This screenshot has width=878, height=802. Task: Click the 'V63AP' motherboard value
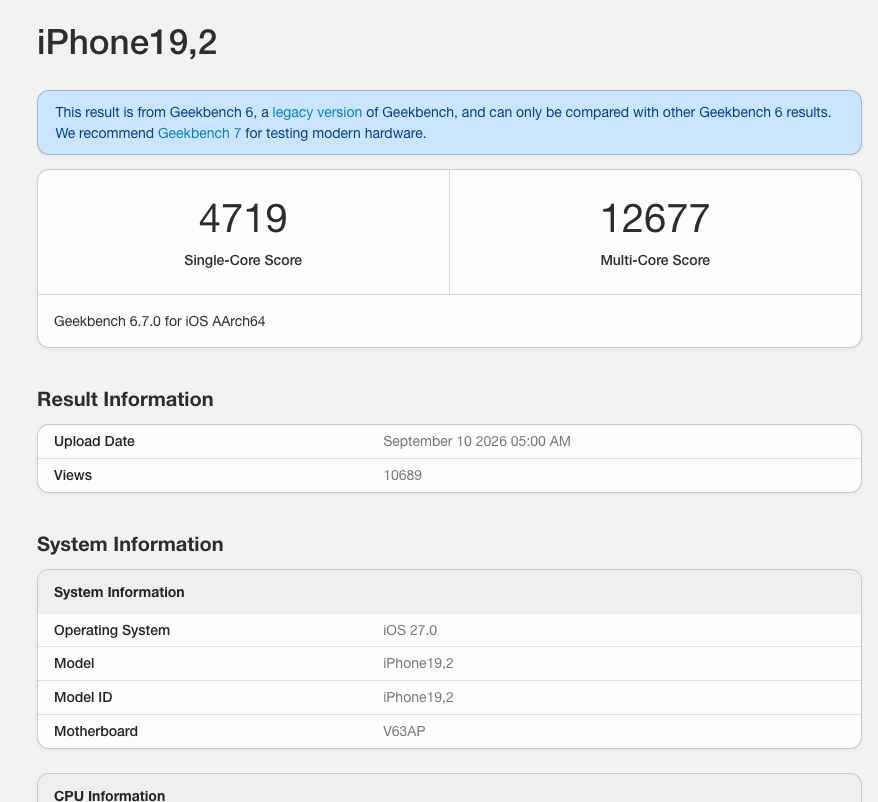(404, 731)
